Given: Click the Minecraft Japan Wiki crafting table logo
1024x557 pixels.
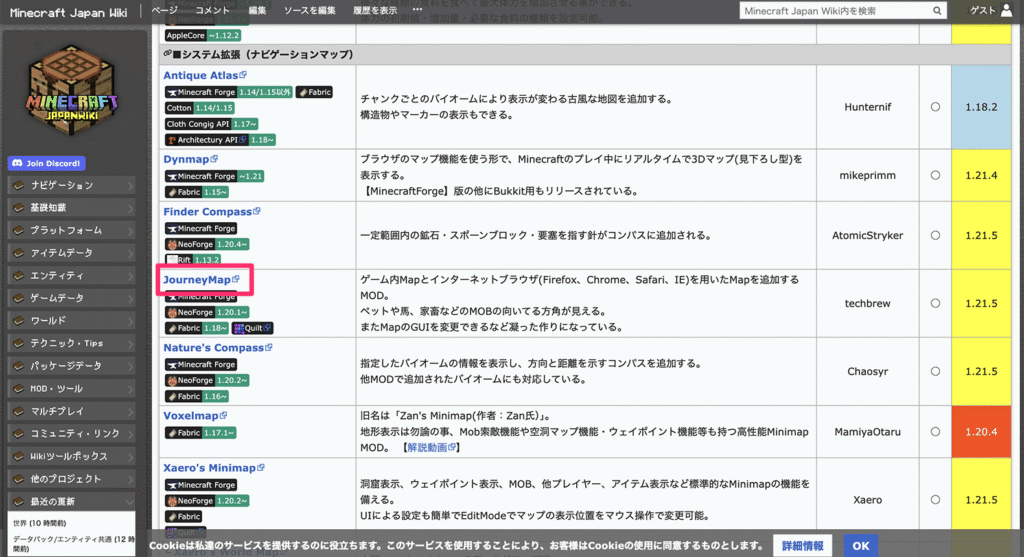Looking at the screenshot, I should (72, 91).
